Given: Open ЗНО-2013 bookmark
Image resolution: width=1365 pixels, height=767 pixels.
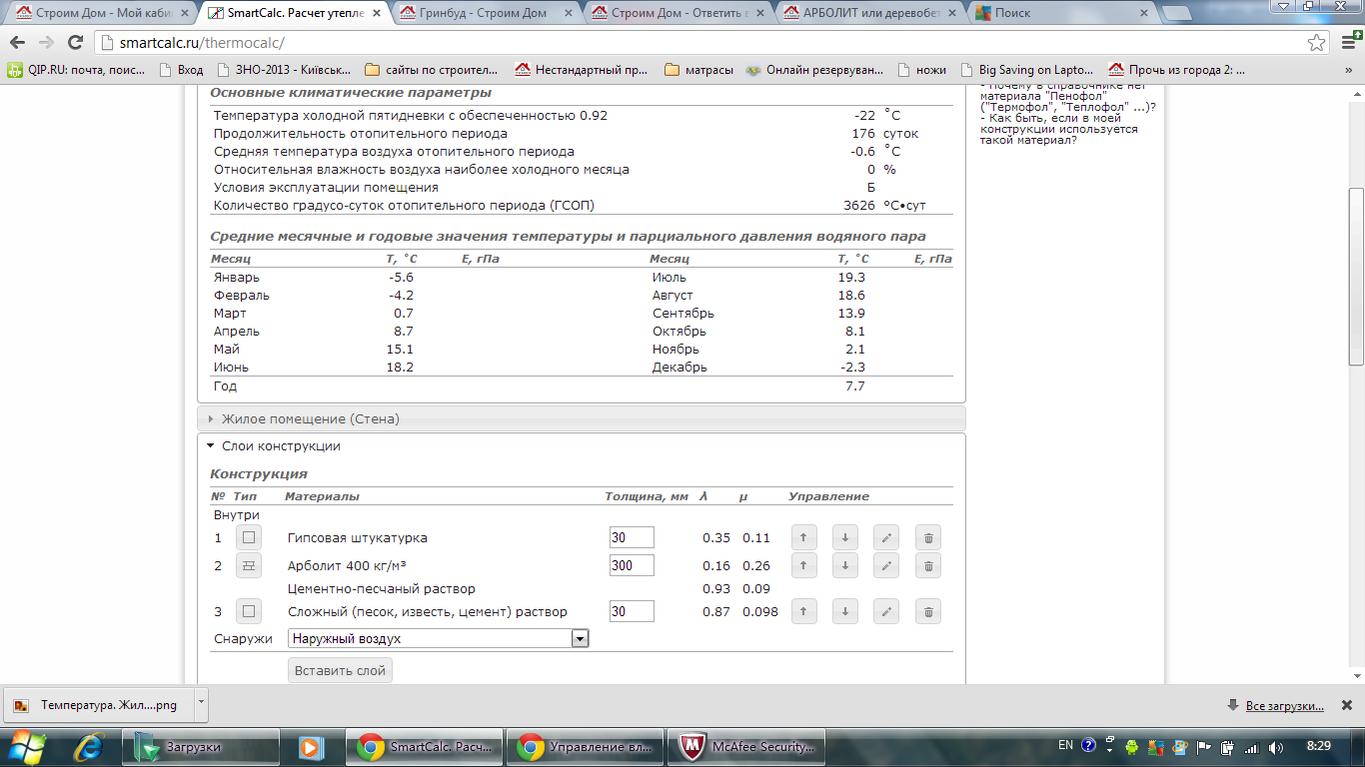Looking at the screenshot, I should (x=283, y=70).
